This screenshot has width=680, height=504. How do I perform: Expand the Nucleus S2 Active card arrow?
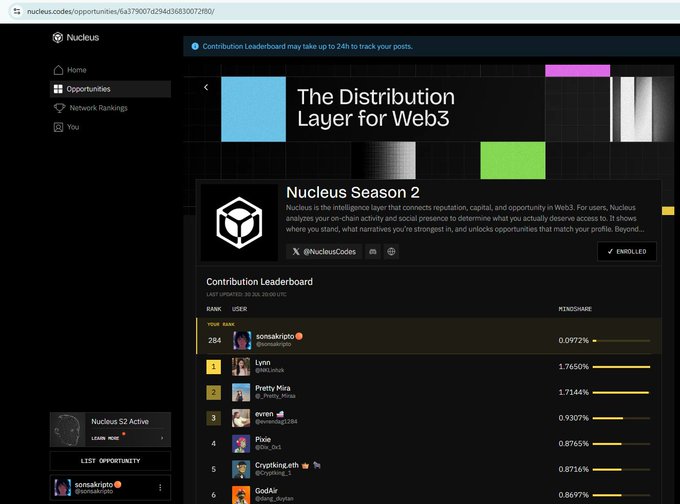click(162, 438)
